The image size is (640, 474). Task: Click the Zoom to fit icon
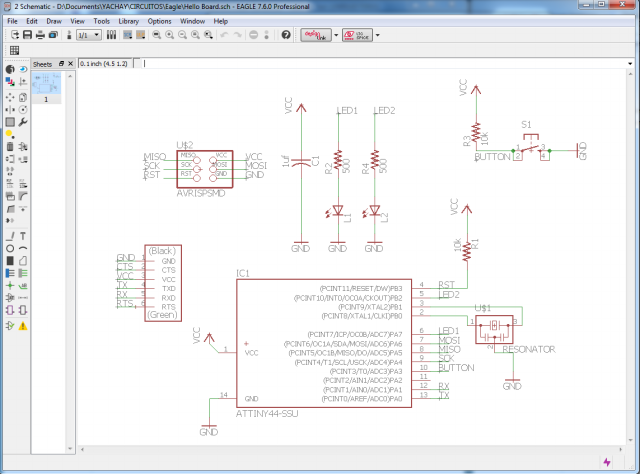156,35
